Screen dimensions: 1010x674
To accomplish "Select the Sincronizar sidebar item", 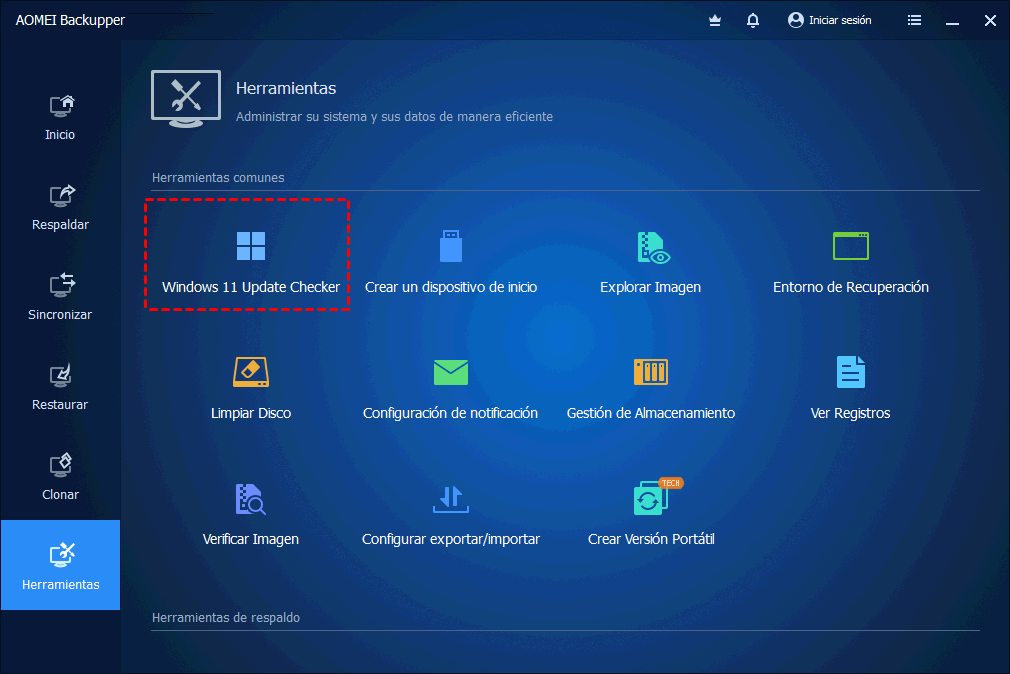I will [x=60, y=297].
